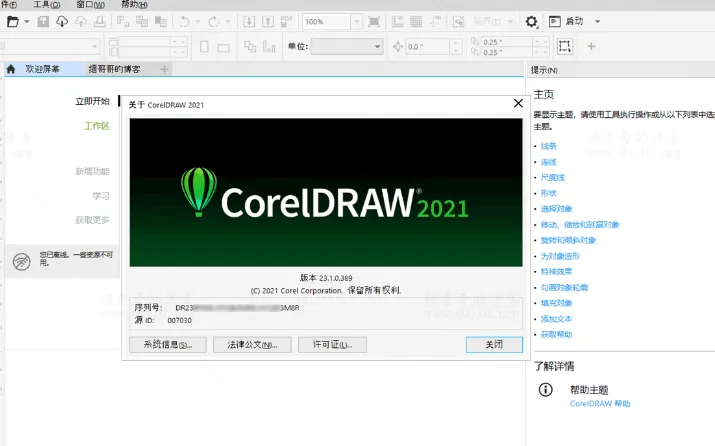Click the info icon beside 帮助主题
The width and height of the screenshot is (715, 446).
[545, 389]
